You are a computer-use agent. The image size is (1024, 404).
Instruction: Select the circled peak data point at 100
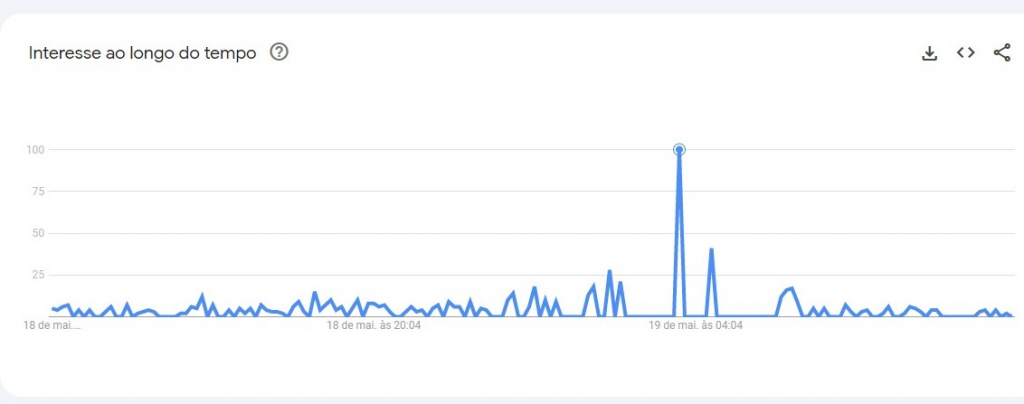pos(679,149)
